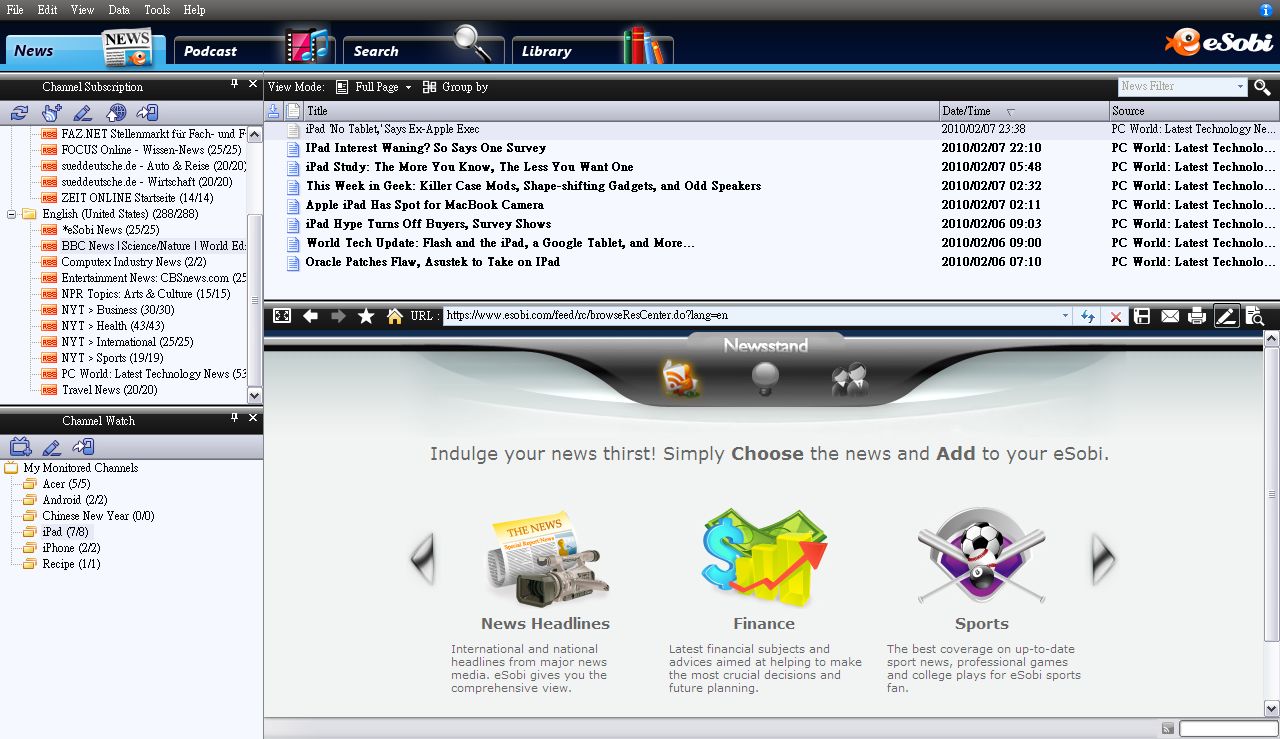Click the import/export arrow icon in Channel Subscription

tap(148, 113)
